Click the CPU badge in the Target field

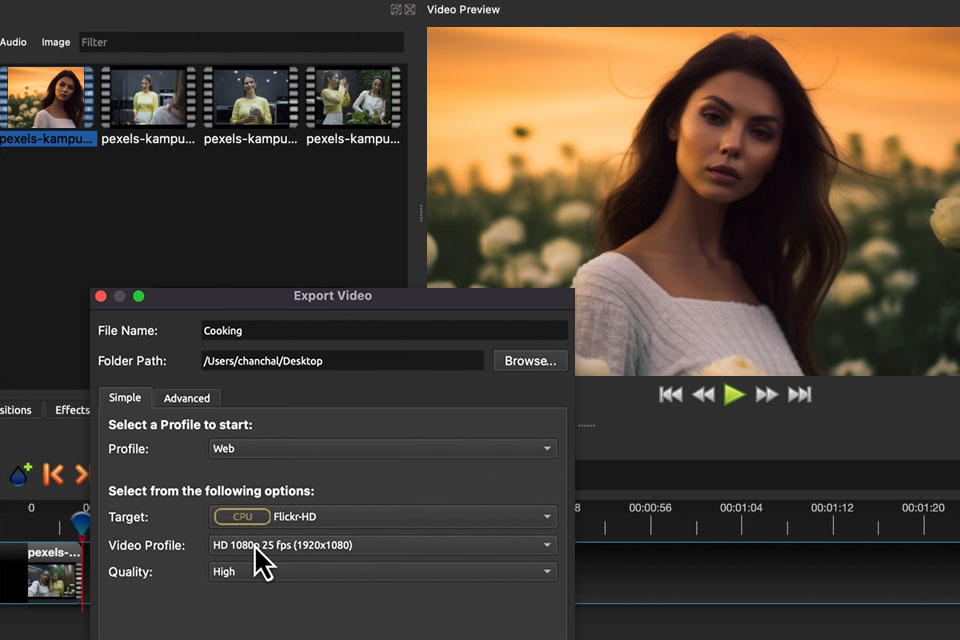tap(242, 516)
